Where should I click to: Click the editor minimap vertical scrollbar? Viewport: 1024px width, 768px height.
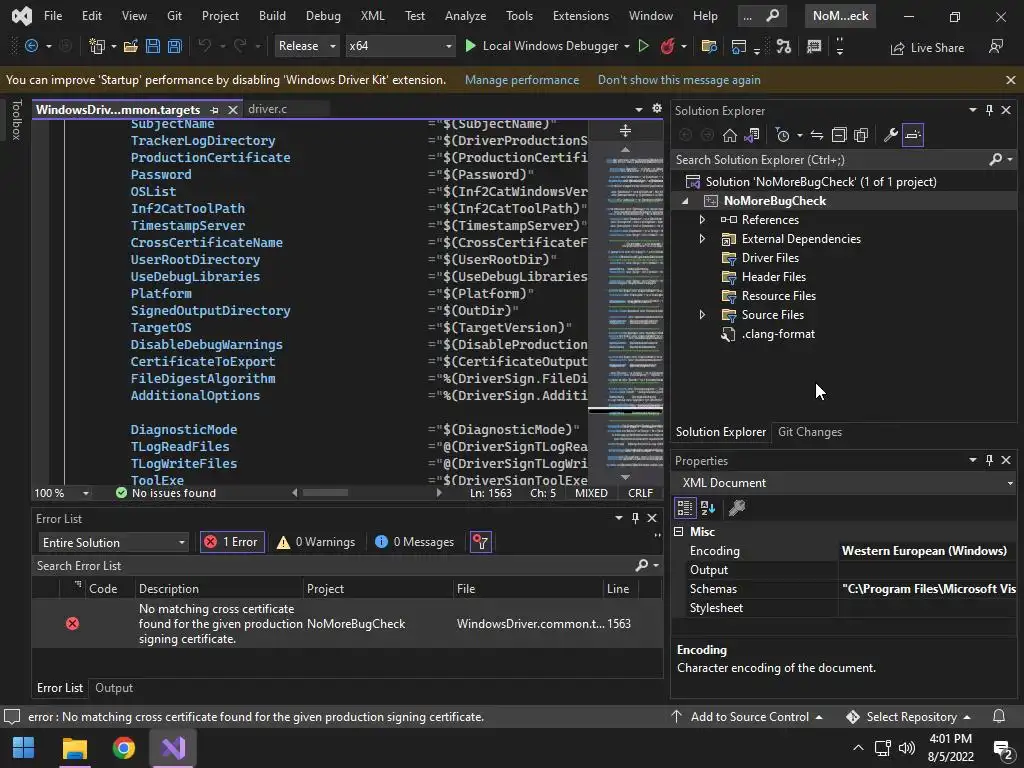click(x=625, y=313)
